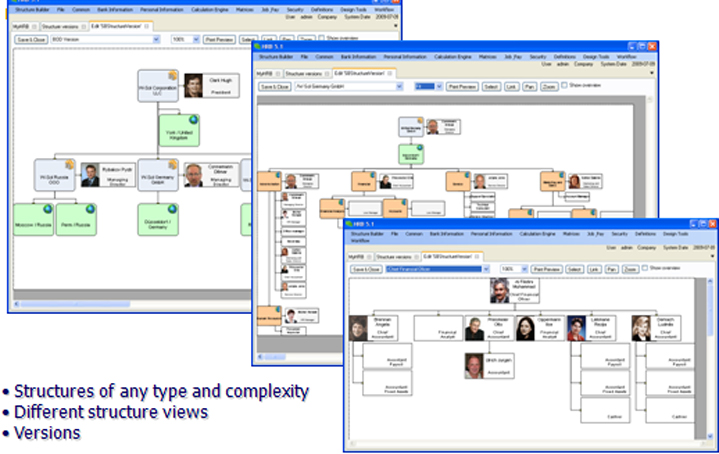
Task: Click the HRB 5.1 app icon in the Germany GmbH window title bar
Action: coord(257,46)
